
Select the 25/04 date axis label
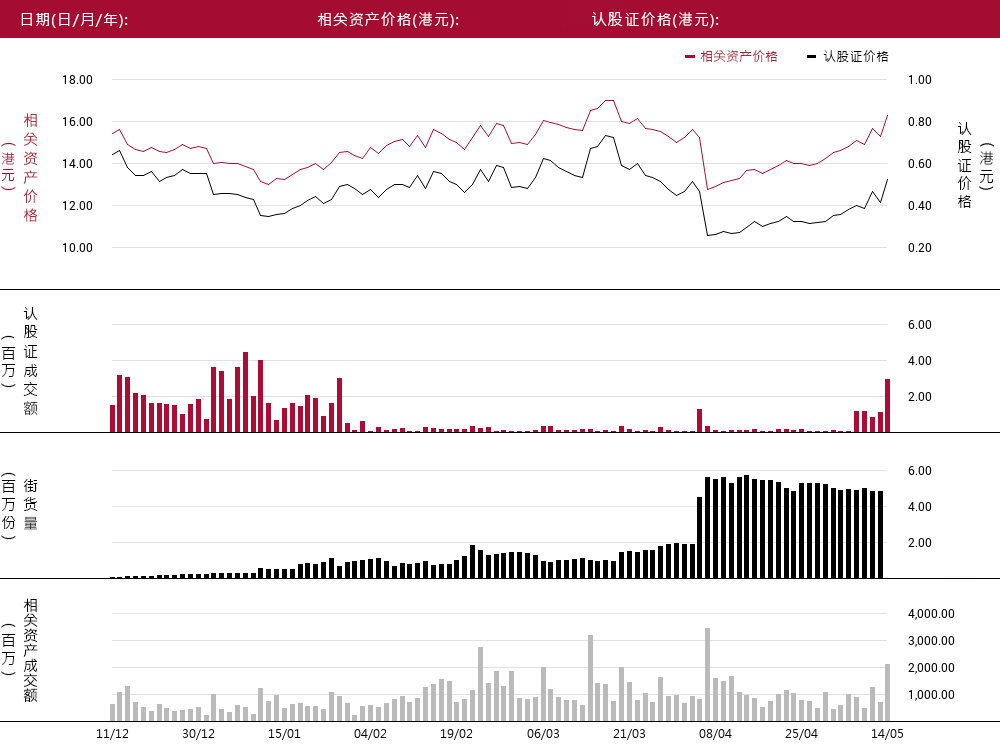801,734
